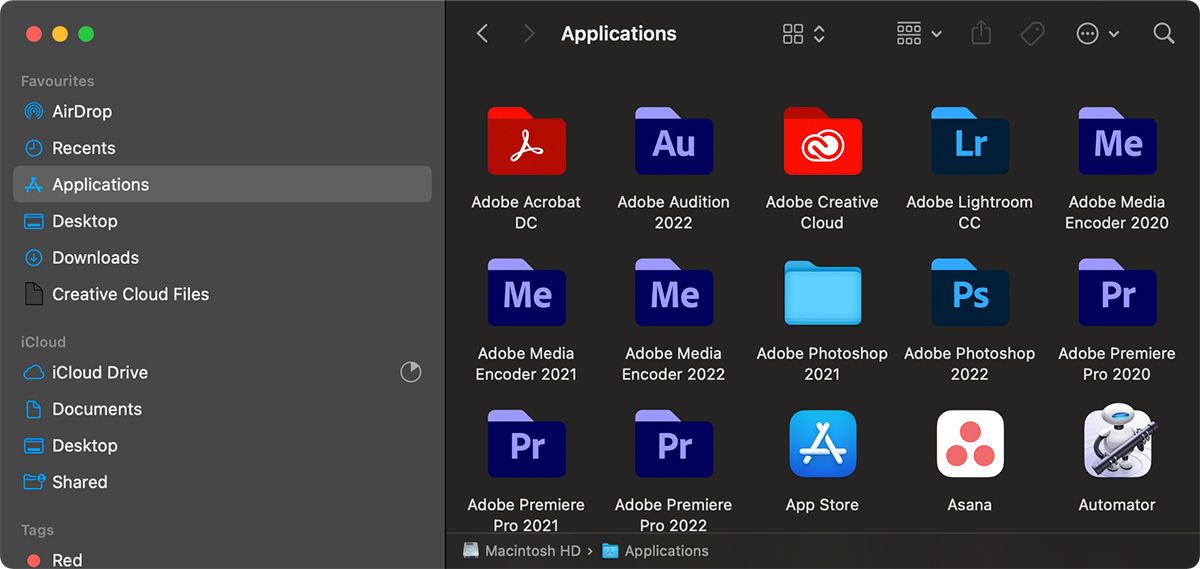The height and width of the screenshot is (569, 1200).
Task: Open the Adobe Photoshop 2022 folder
Action: click(969, 292)
